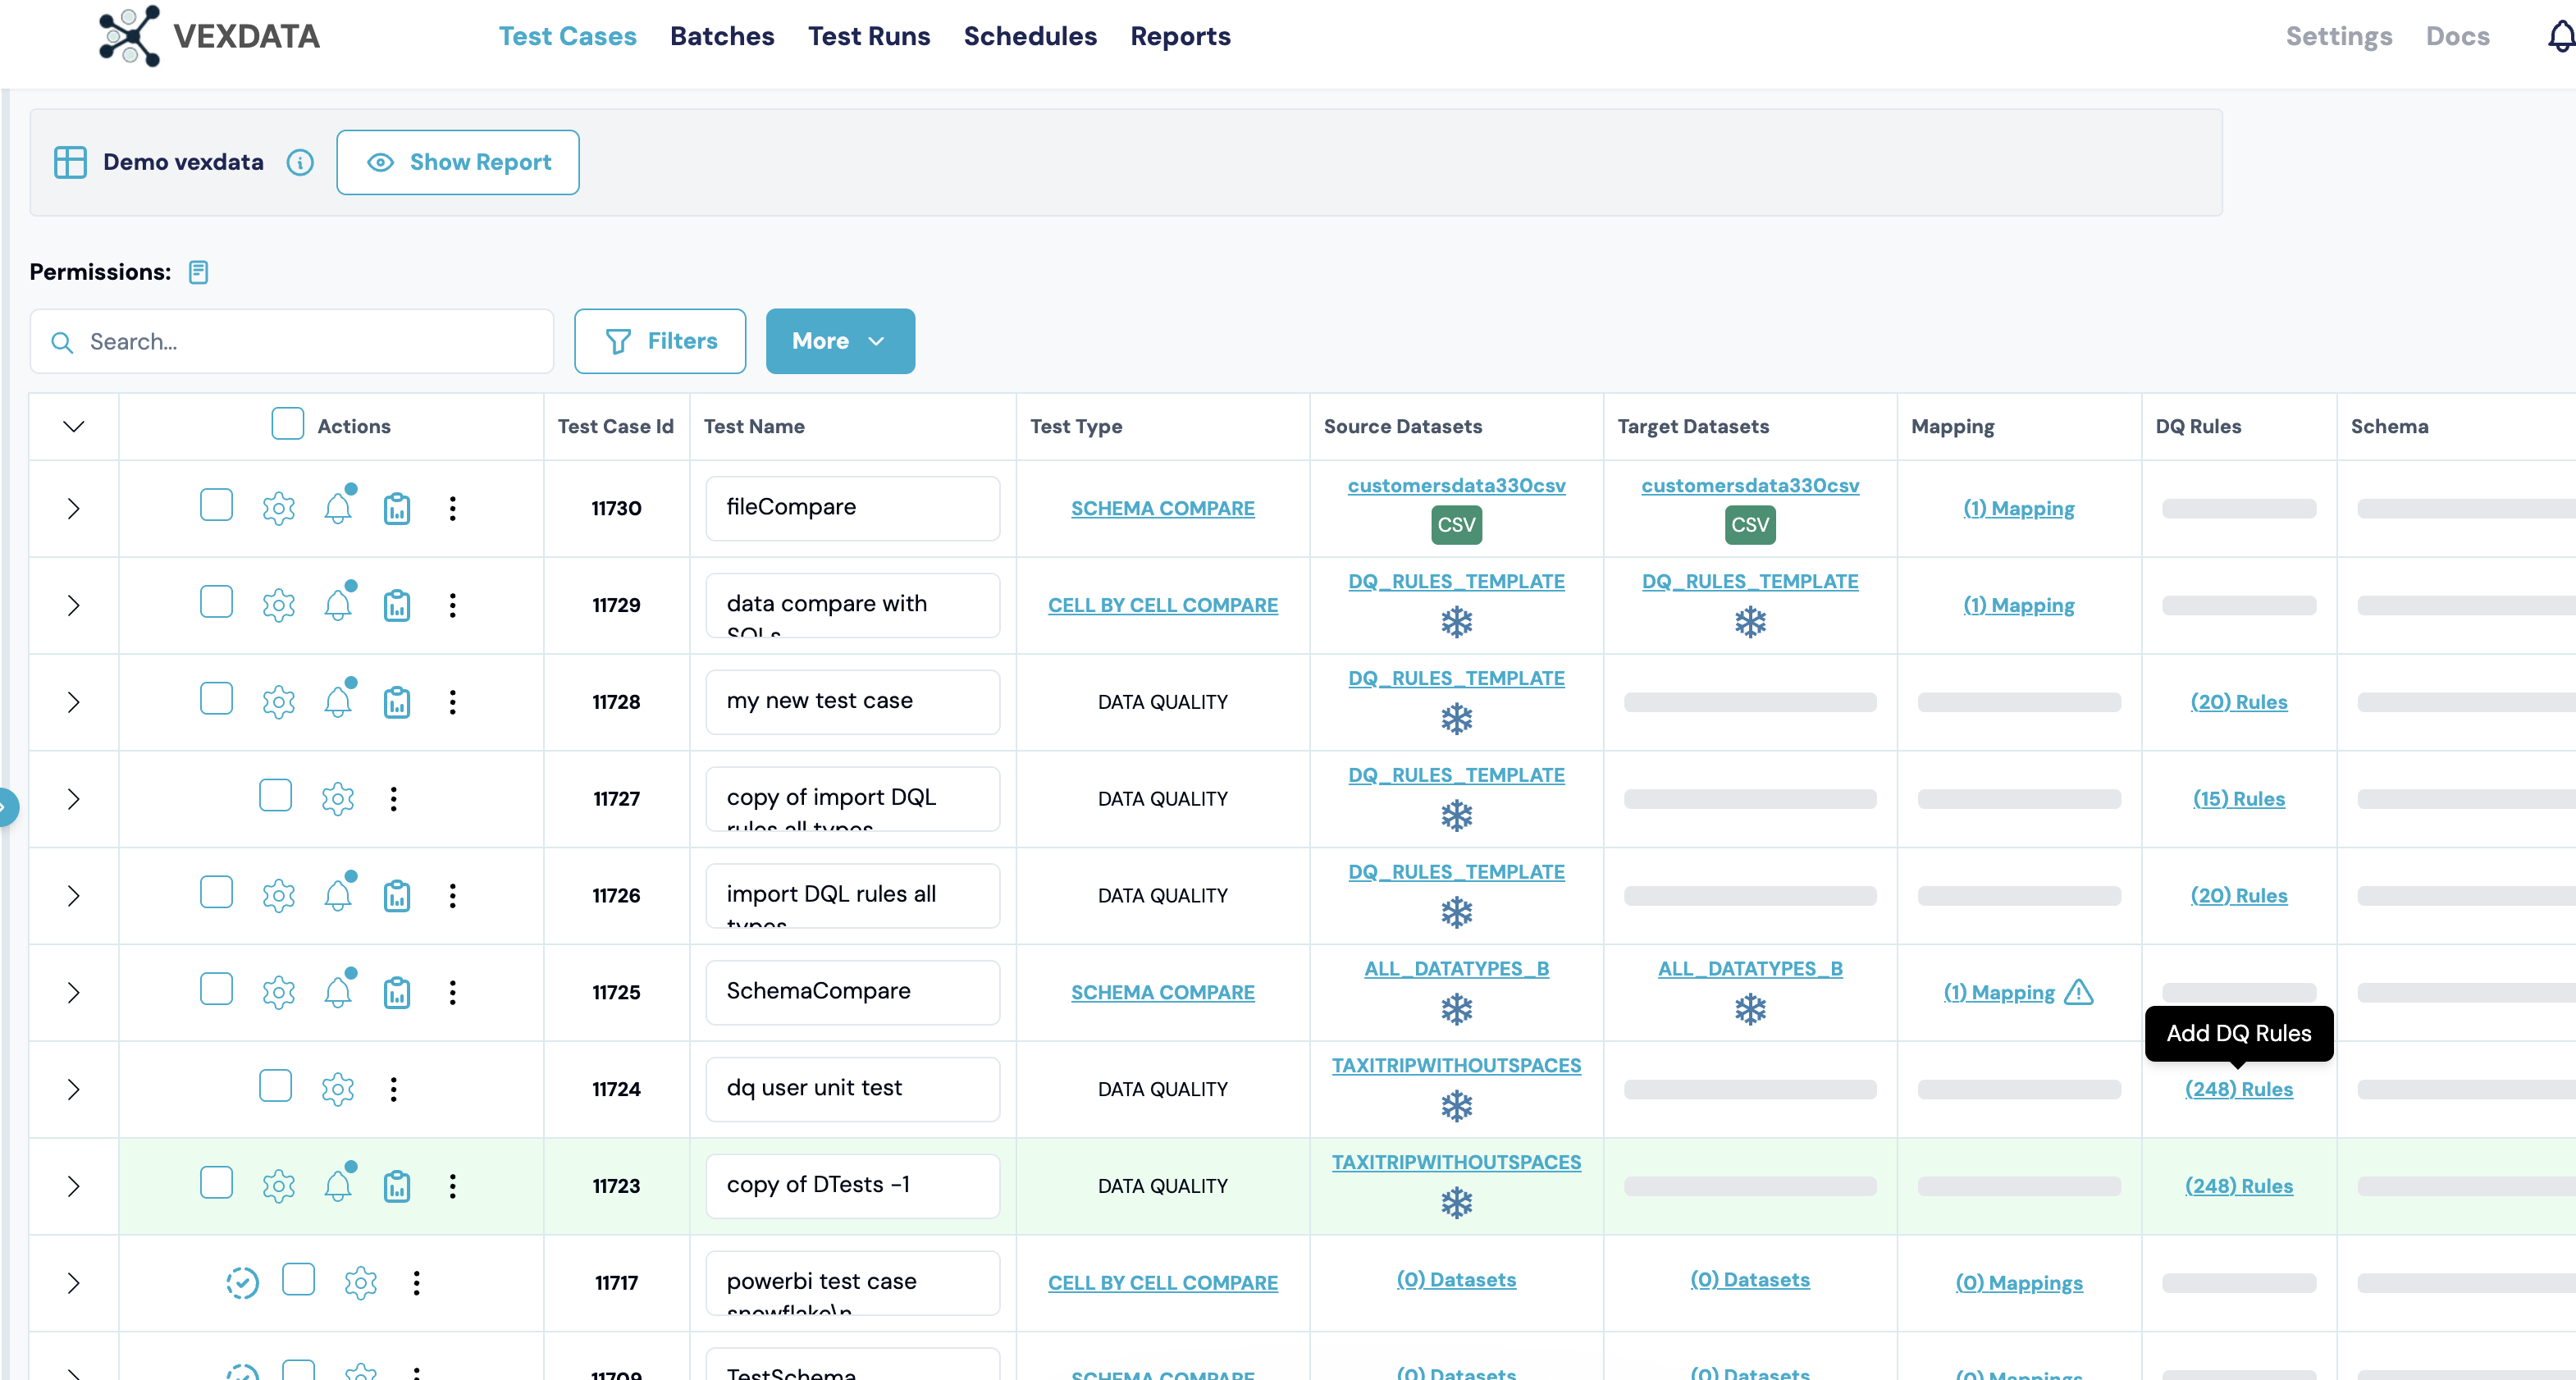Click the settings gear icon for fileCompare row
The width and height of the screenshot is (2576, 1380).
click(278, 508)
